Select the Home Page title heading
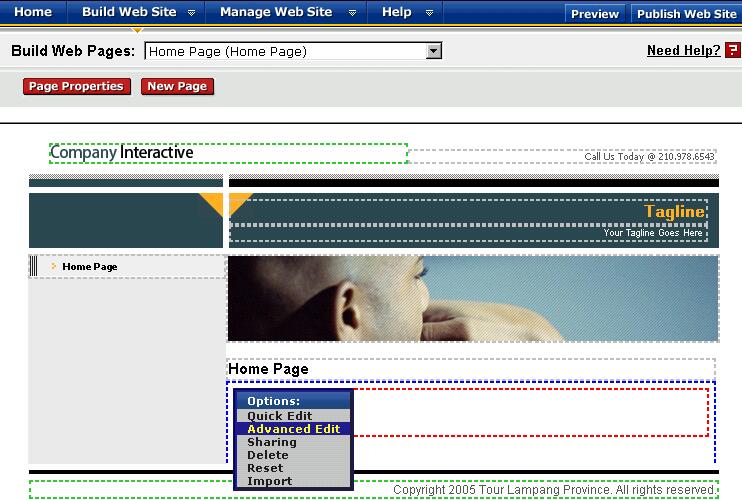 point(268,369)
